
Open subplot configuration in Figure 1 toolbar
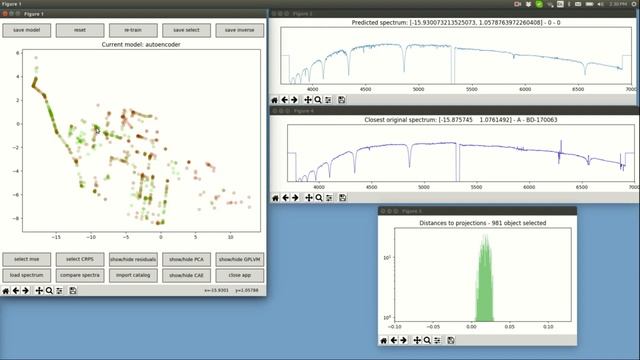pyautogui.click(x=60, y=291)
